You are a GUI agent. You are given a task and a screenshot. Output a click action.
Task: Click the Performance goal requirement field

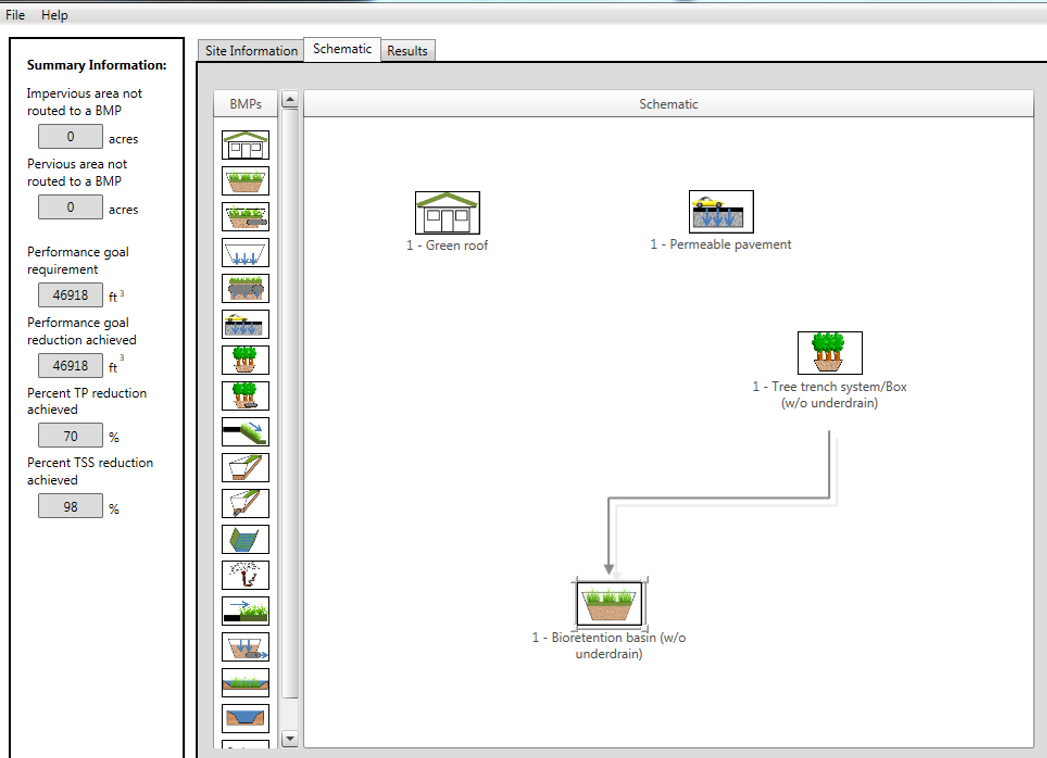[x=69, y=294]
